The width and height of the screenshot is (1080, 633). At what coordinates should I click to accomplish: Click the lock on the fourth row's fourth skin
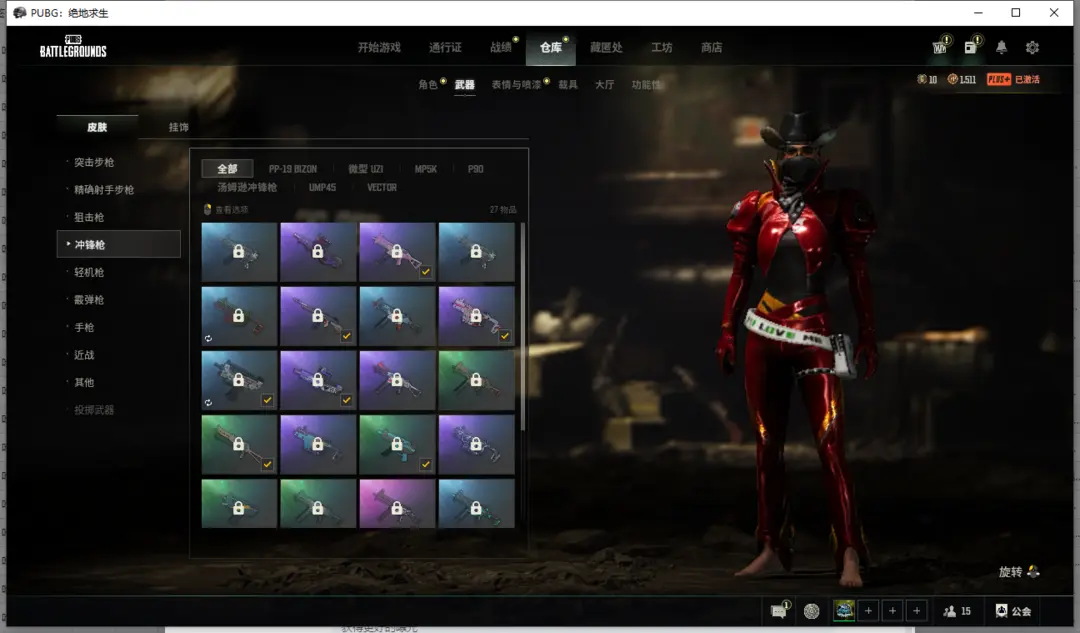(476, 444)
